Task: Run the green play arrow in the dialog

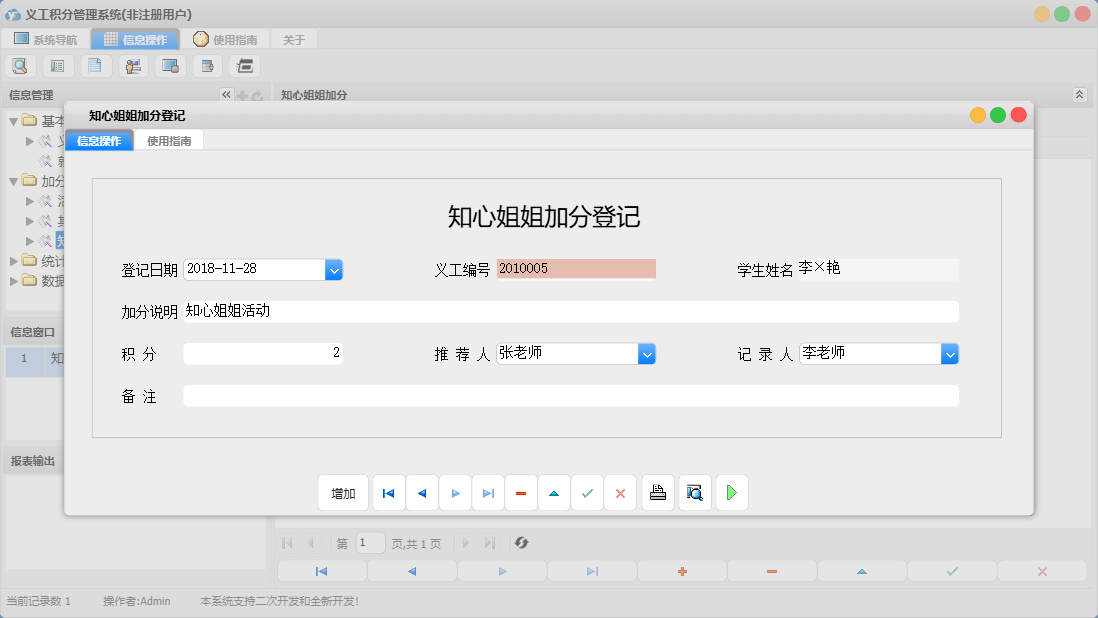Action: click(x=731, y=492)
